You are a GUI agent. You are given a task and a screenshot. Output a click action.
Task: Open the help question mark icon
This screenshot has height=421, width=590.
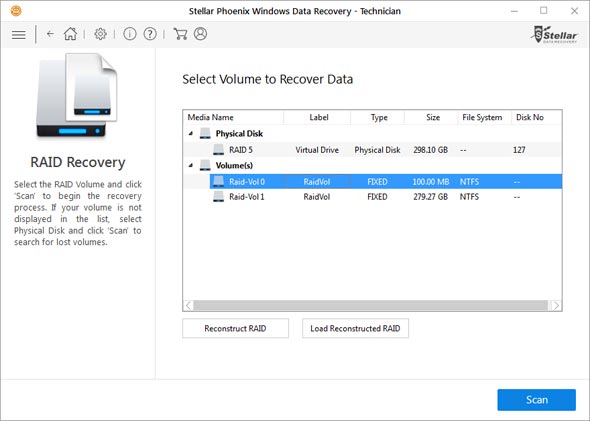click(x=150, y=34)
